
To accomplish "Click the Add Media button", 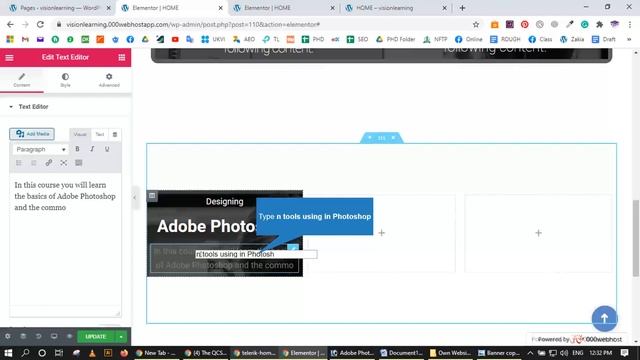I will (32, 134).
